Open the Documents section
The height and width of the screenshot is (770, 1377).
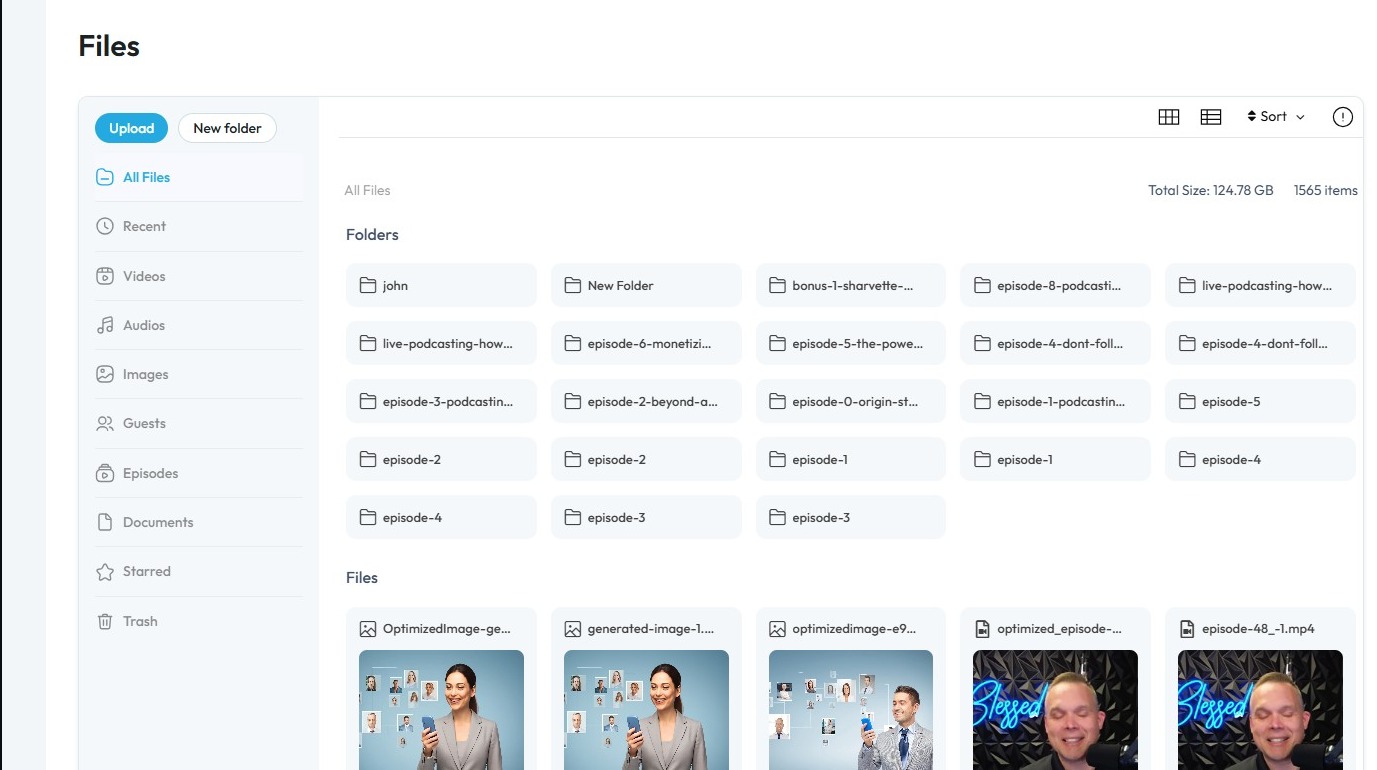click(199, 522)
